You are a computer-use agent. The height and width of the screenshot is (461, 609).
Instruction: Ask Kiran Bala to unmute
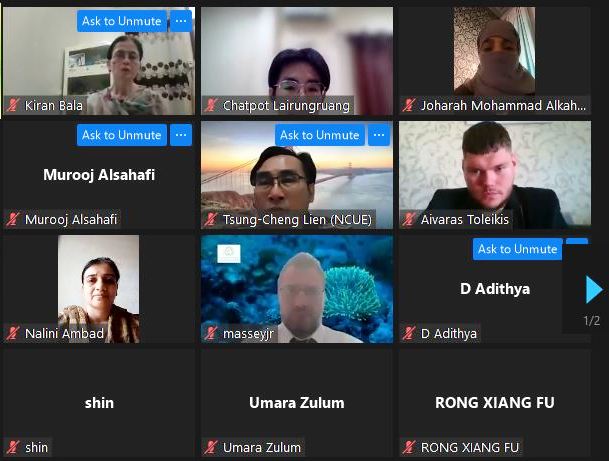click(122, 21)
